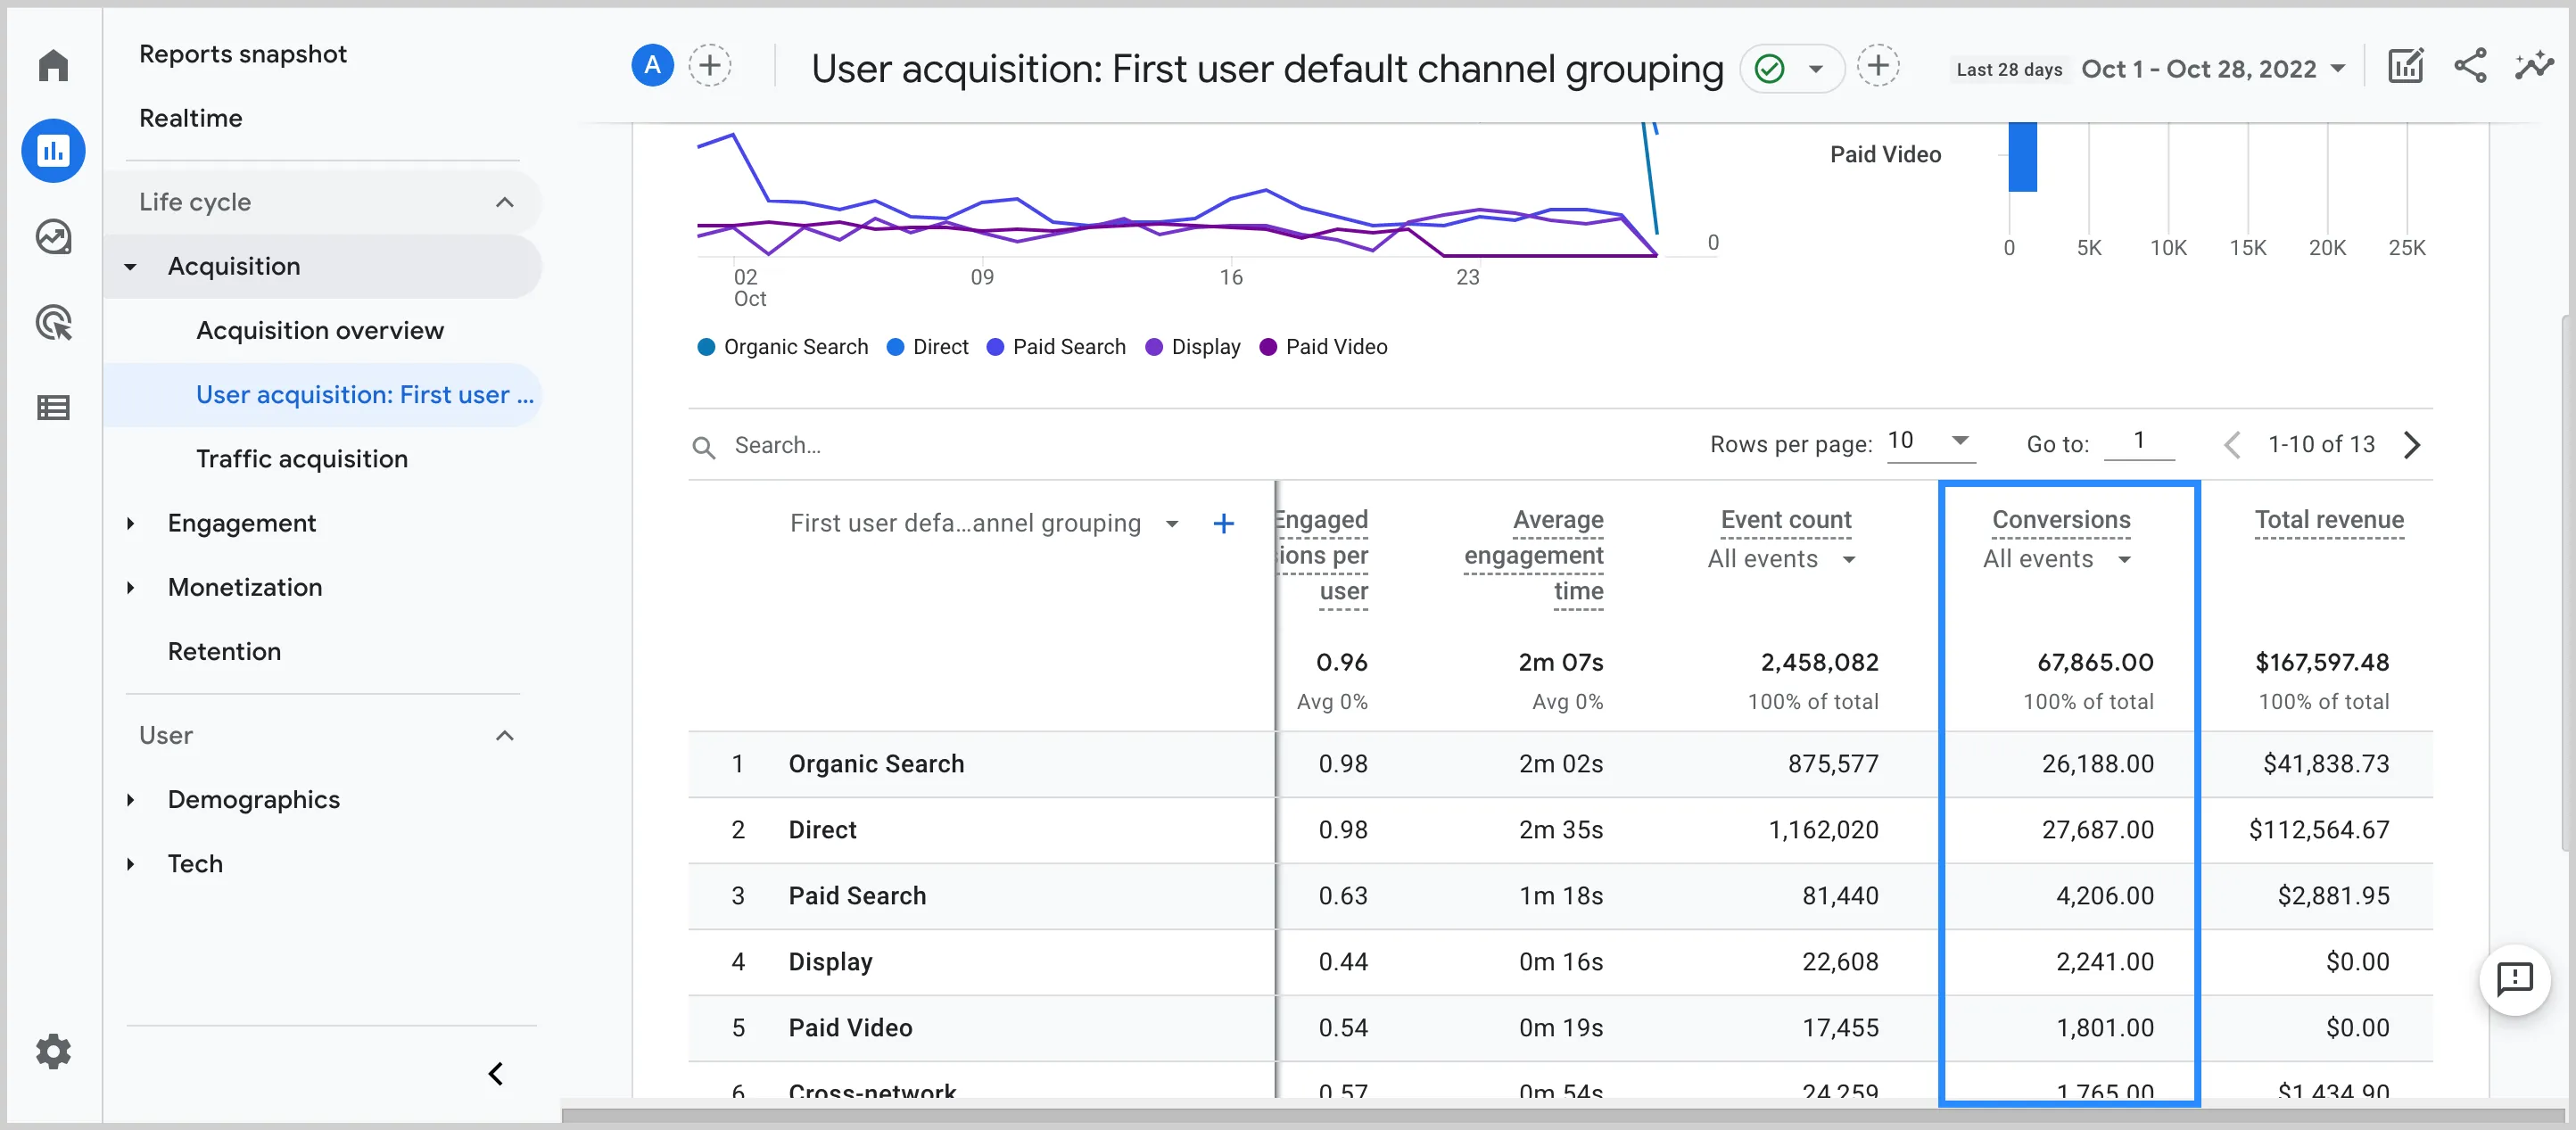Go to the previous page of table rows

(2231, 445)
